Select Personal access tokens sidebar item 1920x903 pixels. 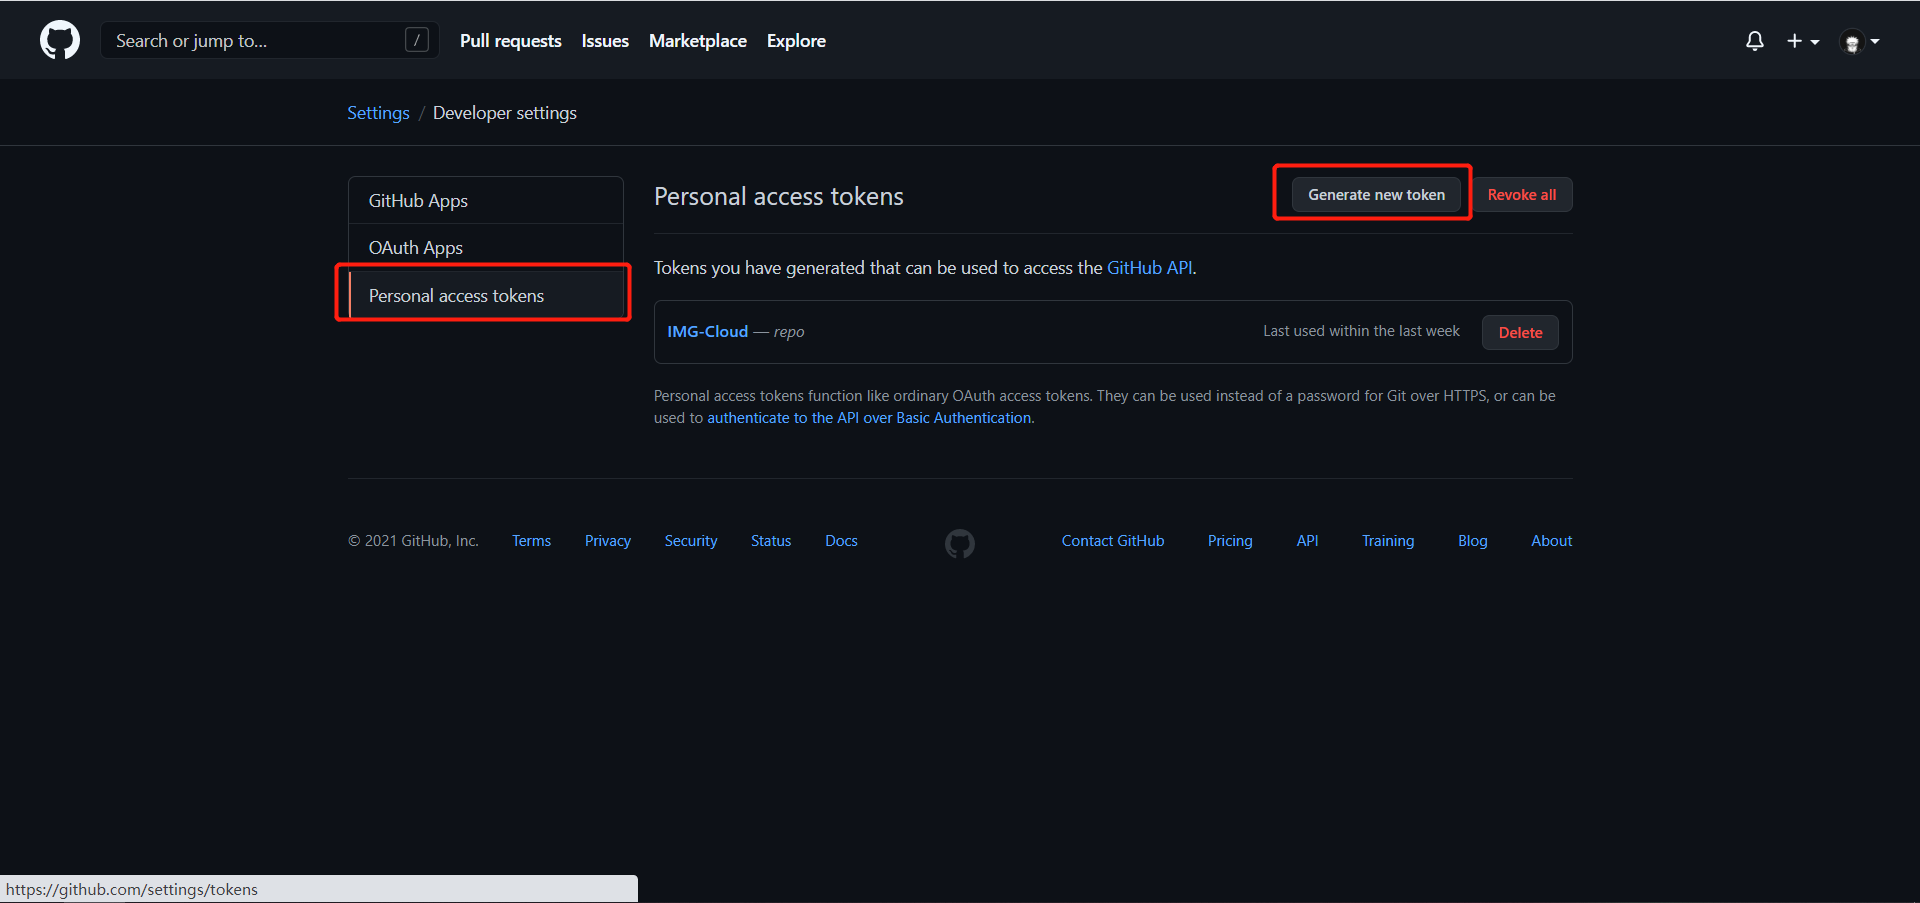click(486, 295)
